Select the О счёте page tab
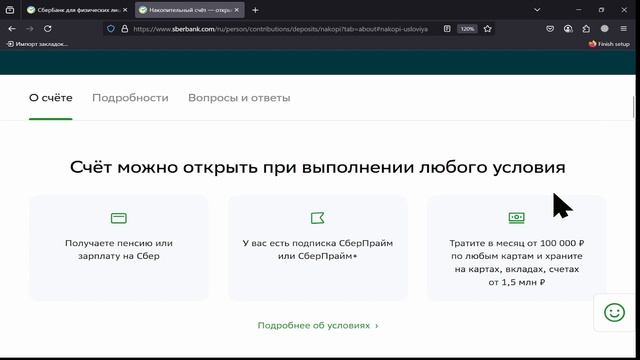Screen dimensions: 640x360 51,98
